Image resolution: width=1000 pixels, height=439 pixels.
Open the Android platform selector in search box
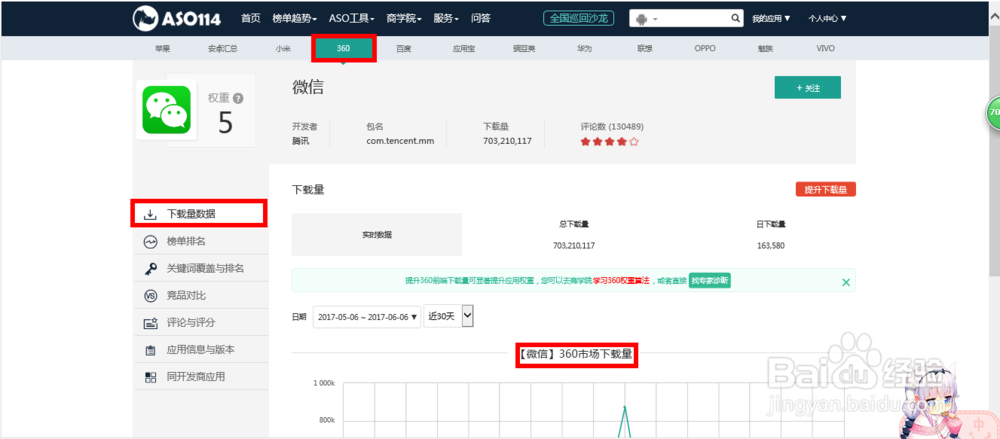click(x=647, y=19)
